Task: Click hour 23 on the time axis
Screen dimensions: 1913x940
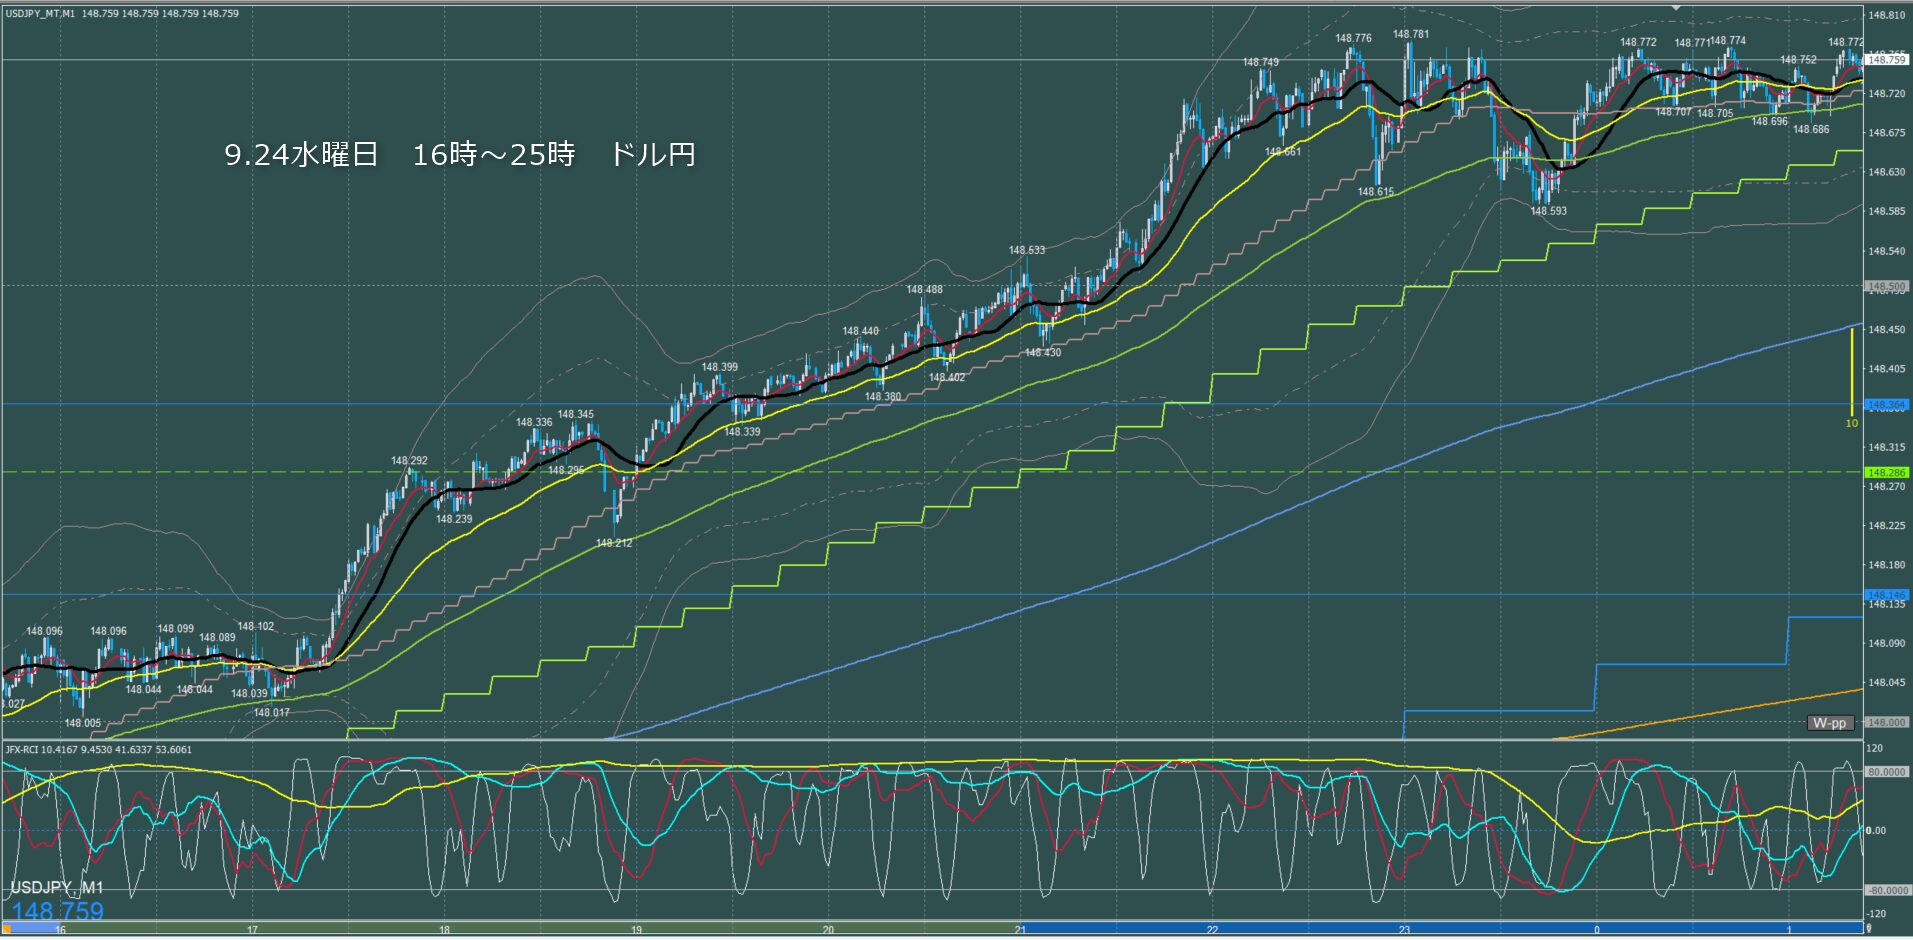Action: click(x=1404, y=930)
